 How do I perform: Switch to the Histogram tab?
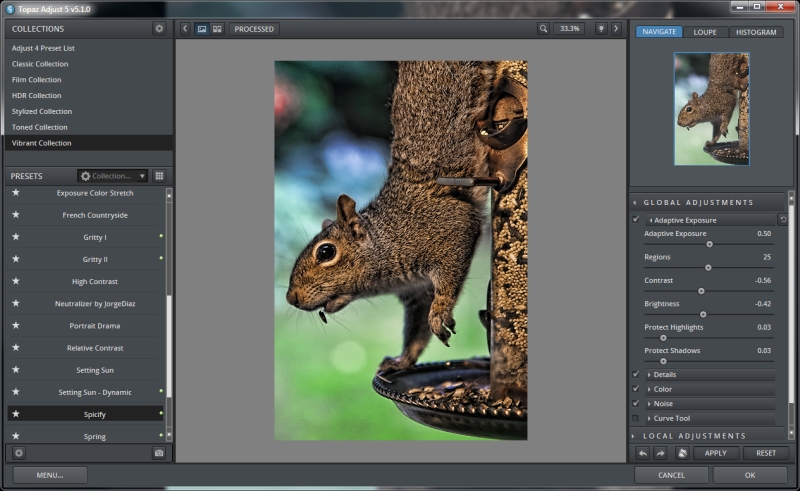pyautogui.click(x=755, y=32)
